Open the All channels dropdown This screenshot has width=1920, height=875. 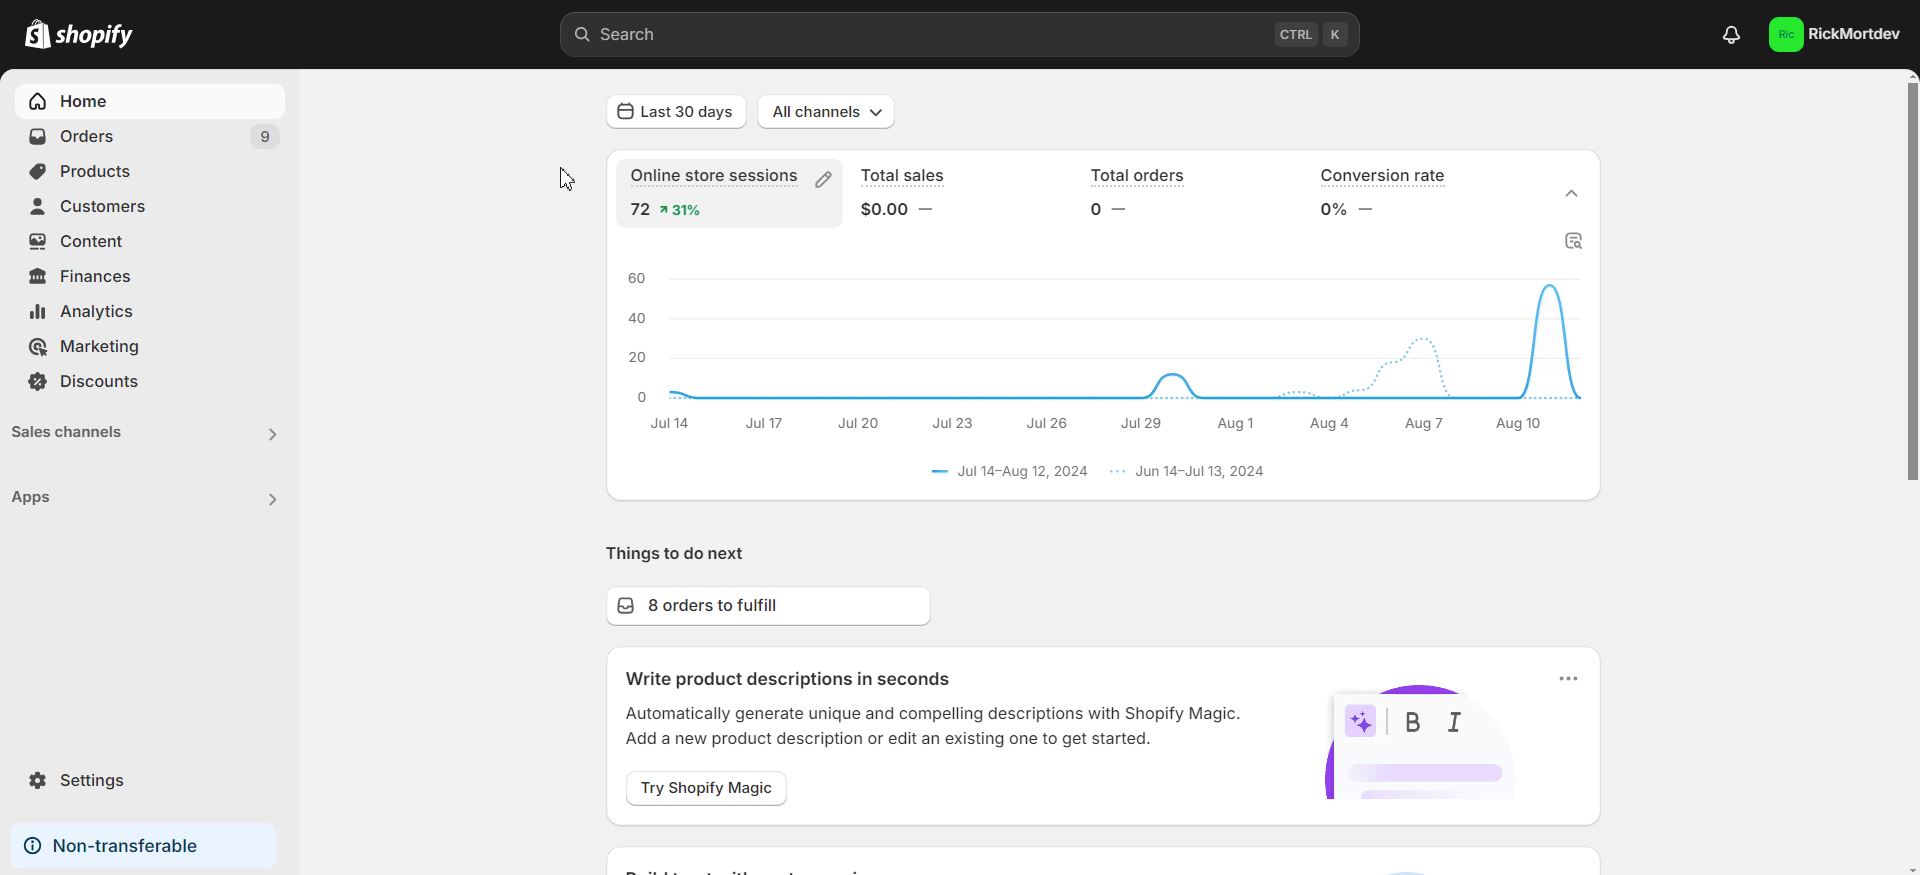826,112
